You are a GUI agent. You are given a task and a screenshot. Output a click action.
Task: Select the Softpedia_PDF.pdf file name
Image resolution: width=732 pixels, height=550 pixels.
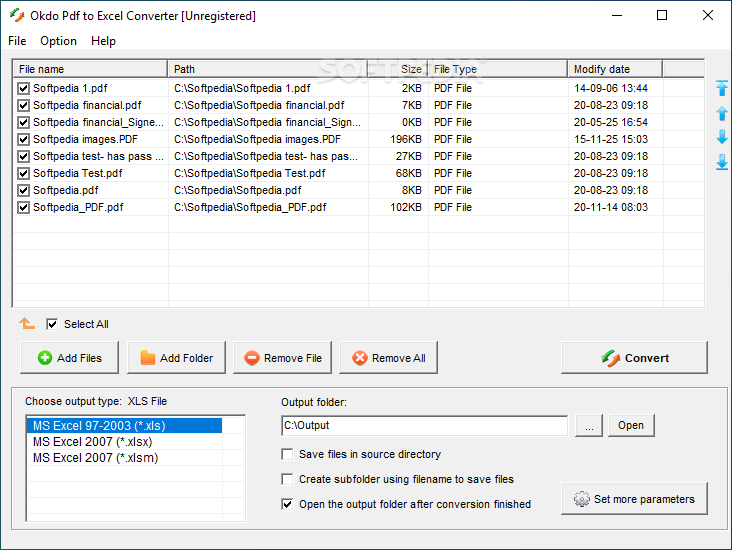tap(78, 207)
